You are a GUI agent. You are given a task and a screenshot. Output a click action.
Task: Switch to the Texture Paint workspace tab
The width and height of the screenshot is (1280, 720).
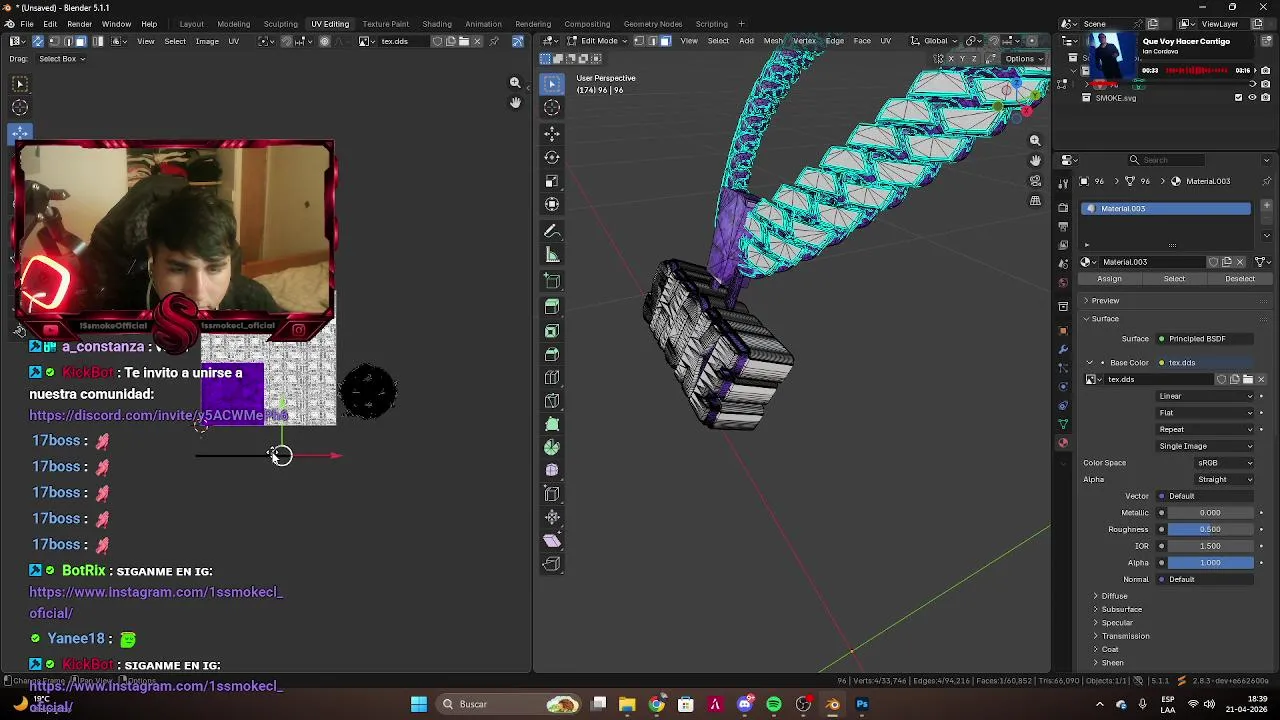pos(385,24)
